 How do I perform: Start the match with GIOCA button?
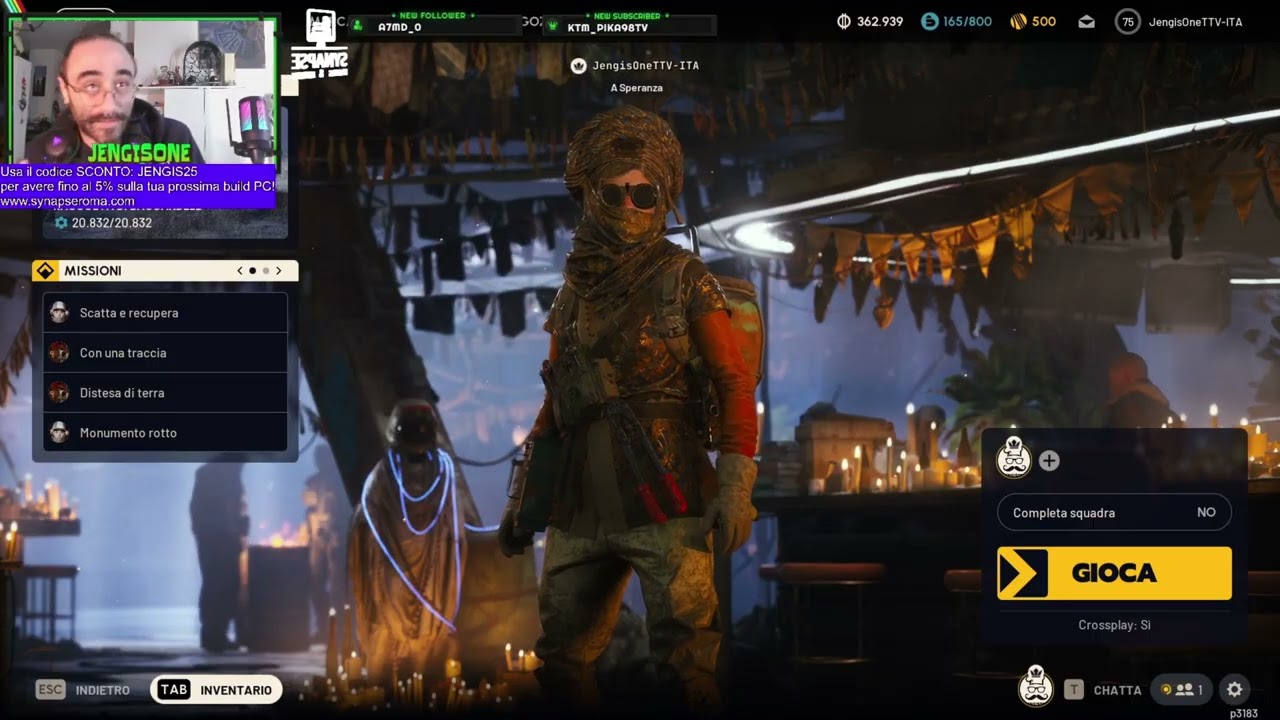[1114, 573]
